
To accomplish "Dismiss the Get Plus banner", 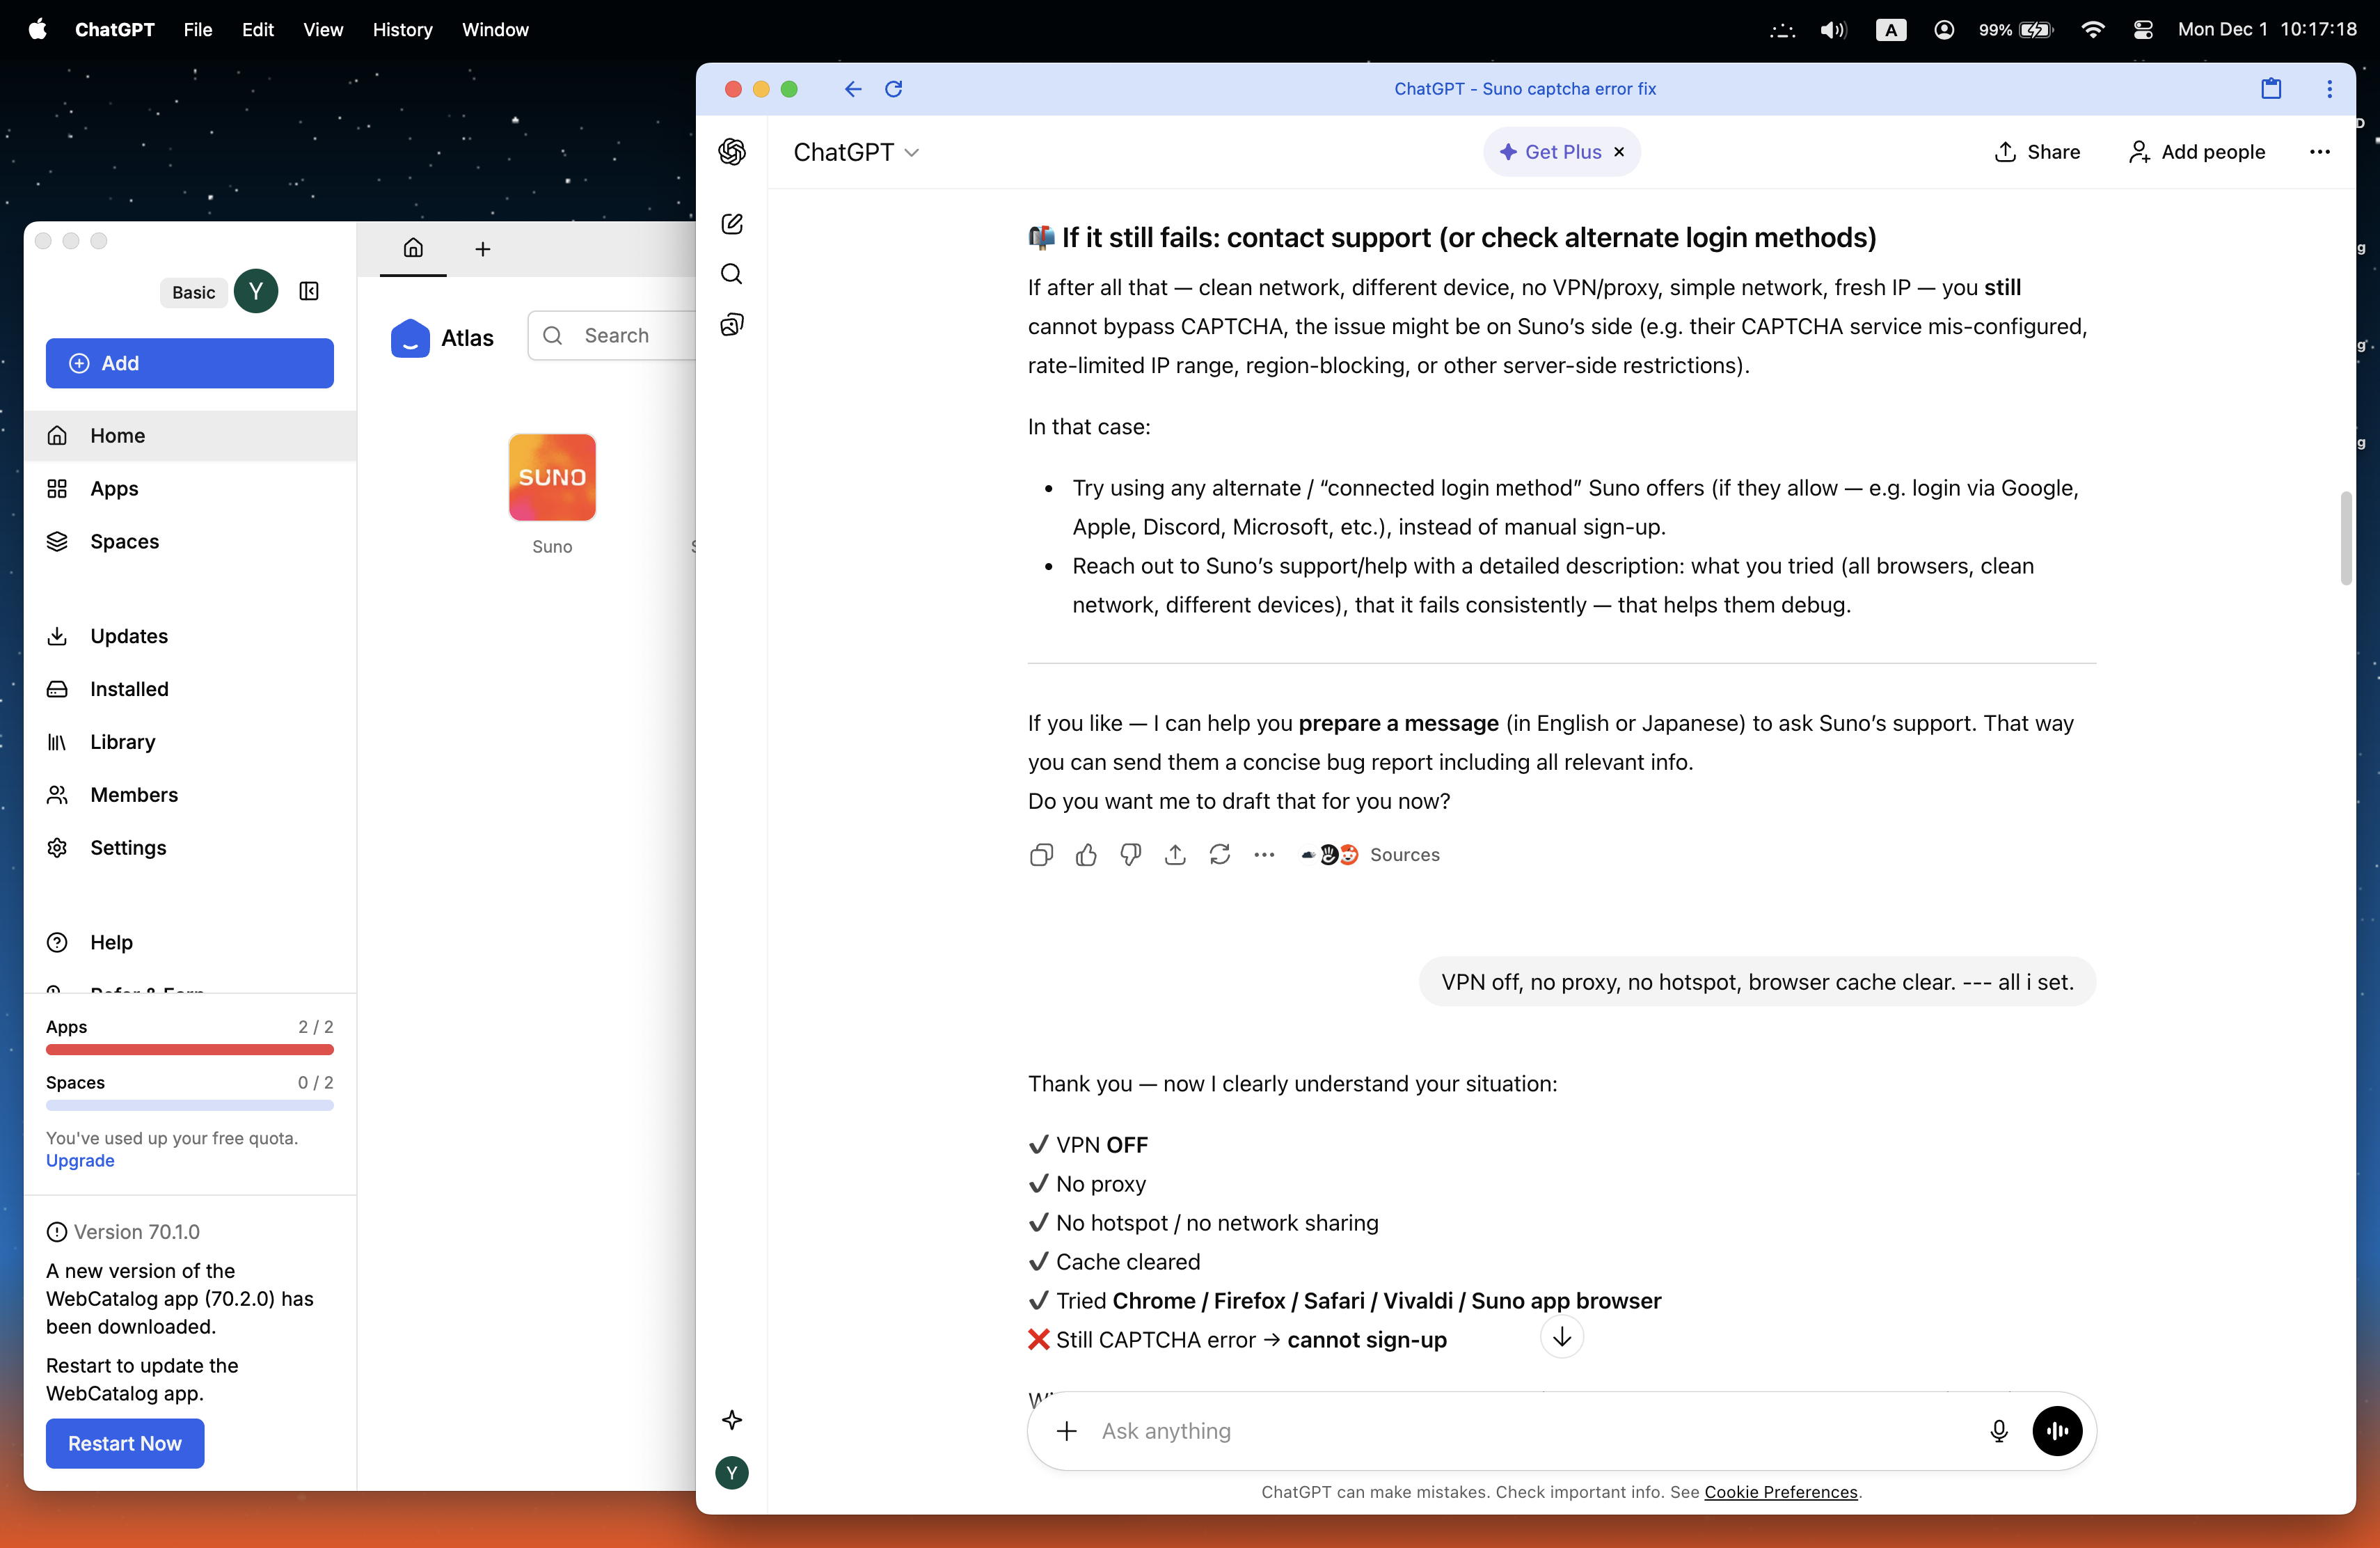I will [1619, 152].
